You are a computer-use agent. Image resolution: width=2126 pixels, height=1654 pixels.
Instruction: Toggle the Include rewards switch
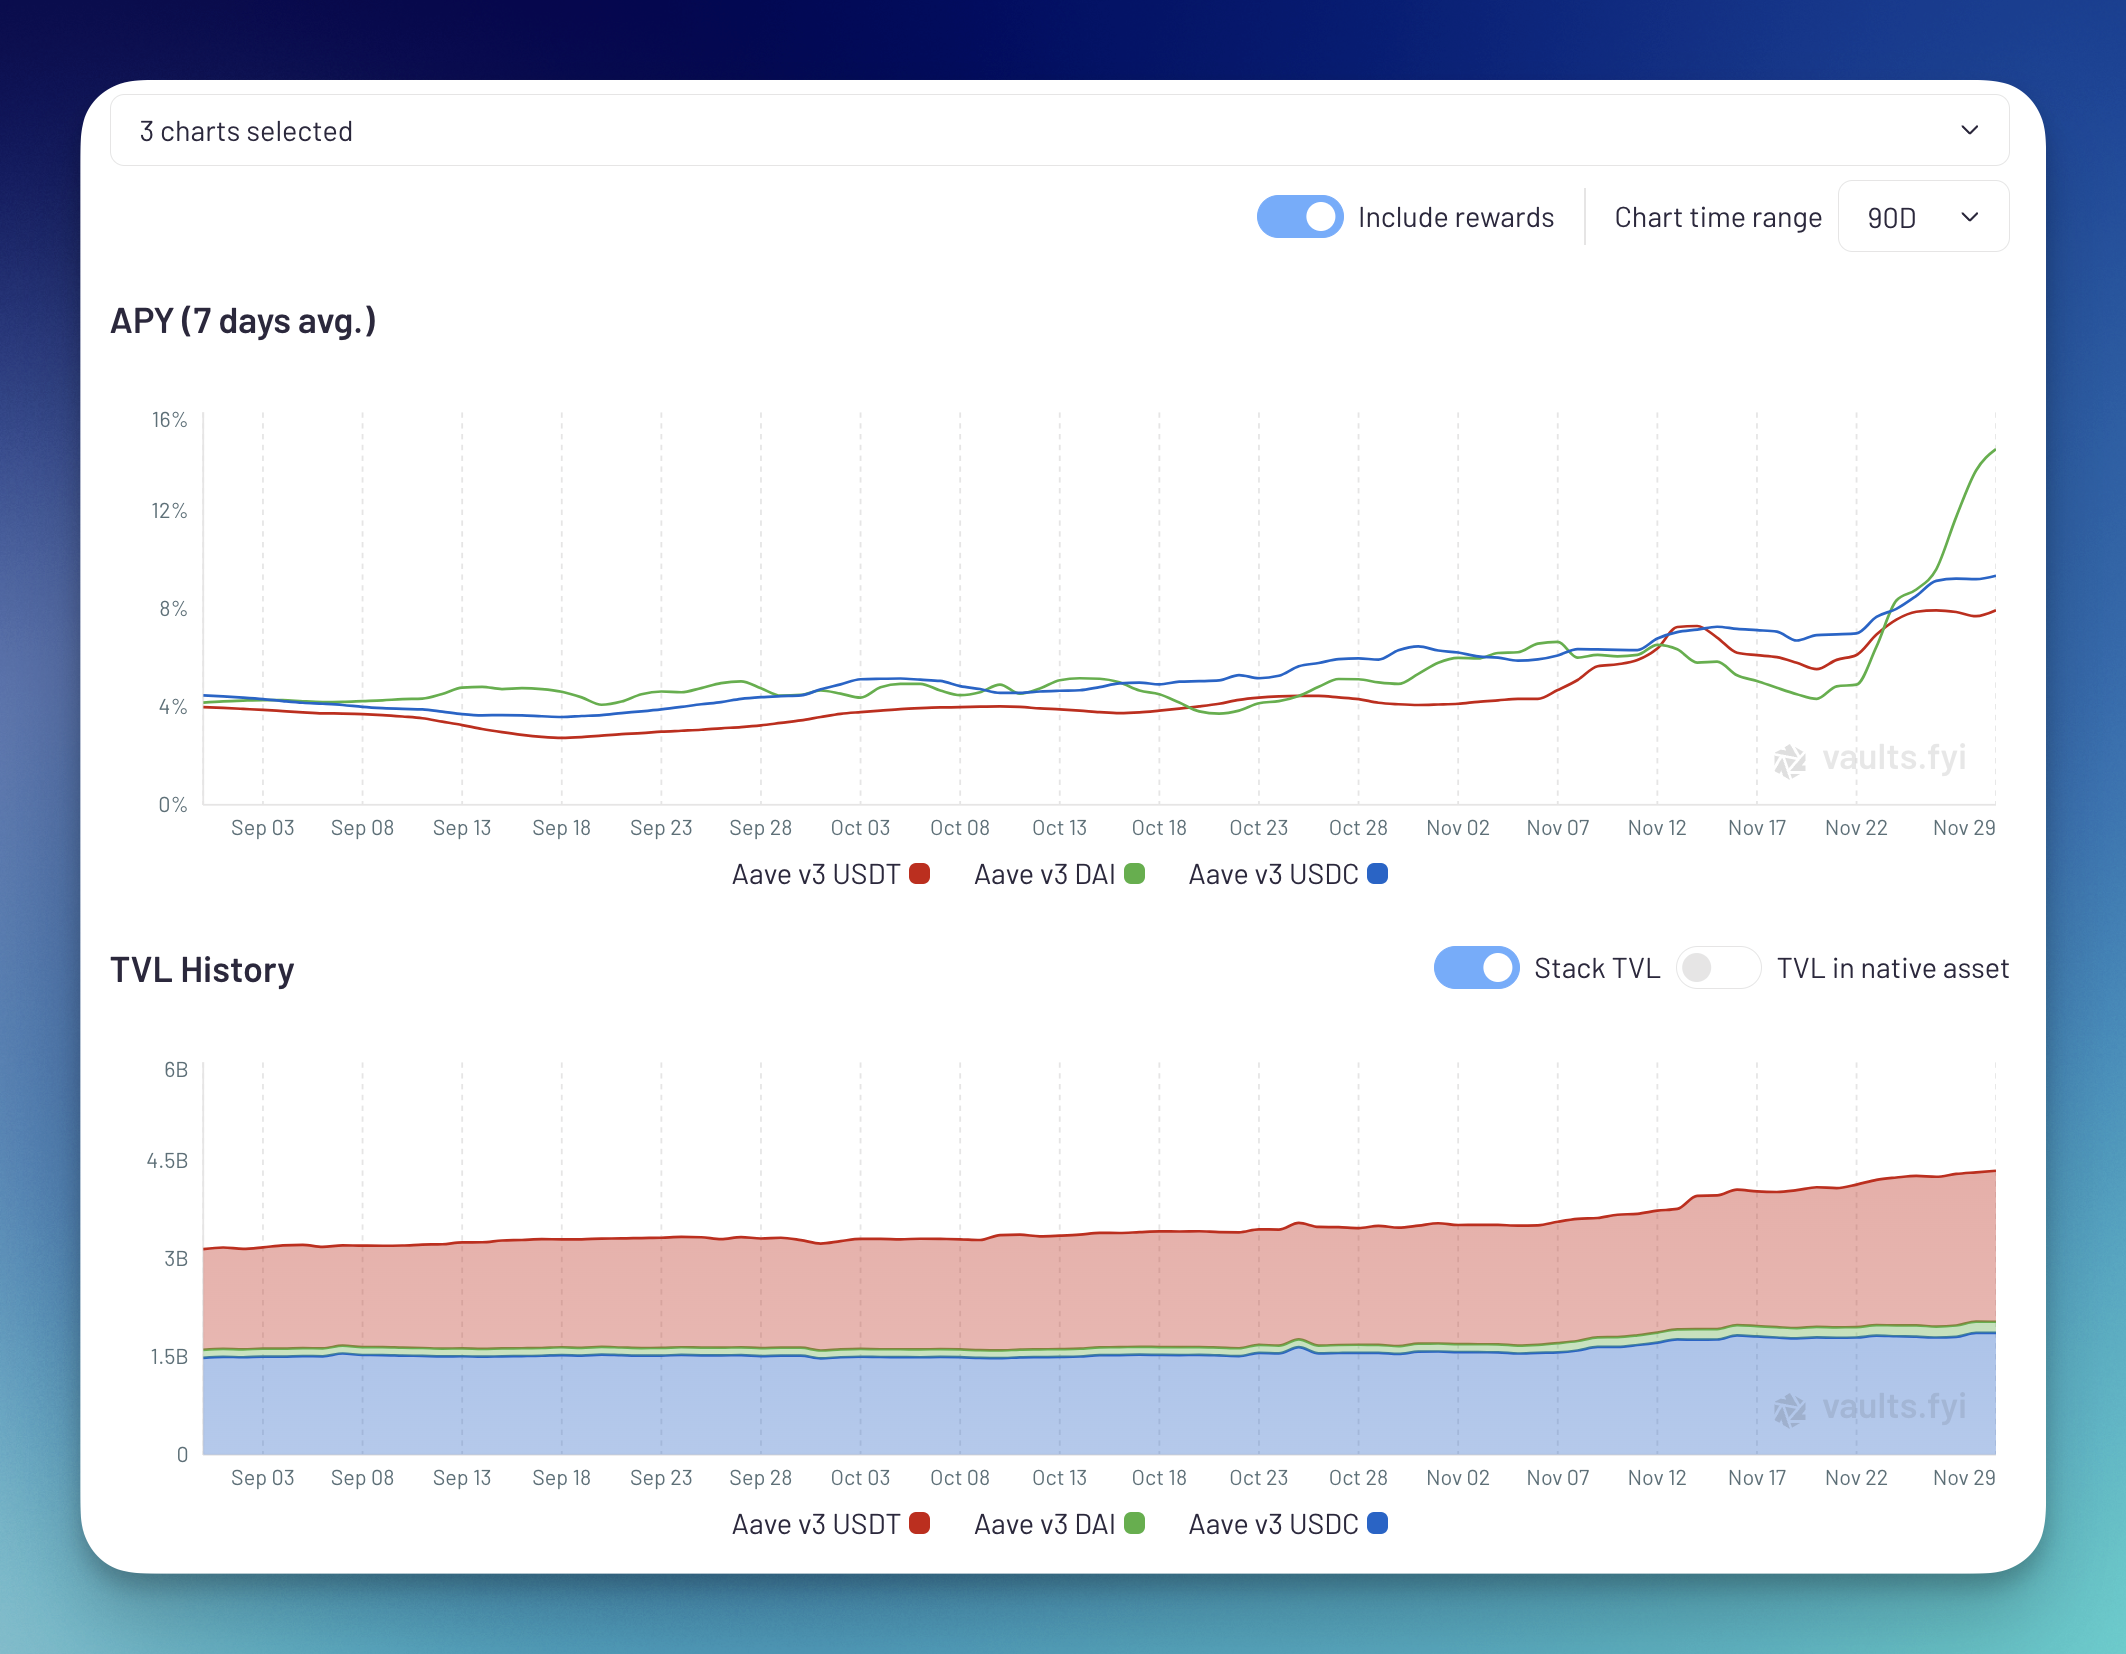pyautogui.click(x=1299, y=217)
